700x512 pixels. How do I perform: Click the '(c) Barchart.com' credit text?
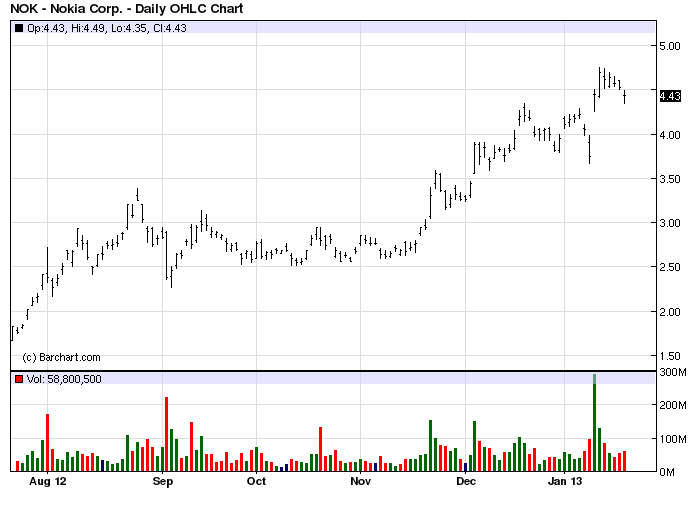[61, 358]
